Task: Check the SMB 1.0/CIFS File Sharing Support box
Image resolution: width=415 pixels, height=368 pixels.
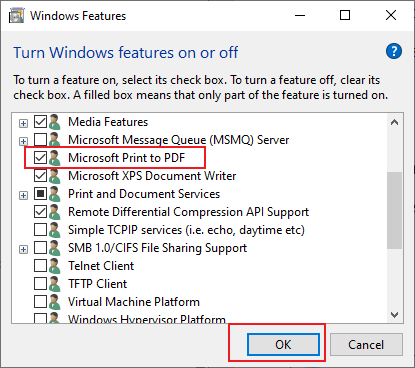Action: pos(40,248)
